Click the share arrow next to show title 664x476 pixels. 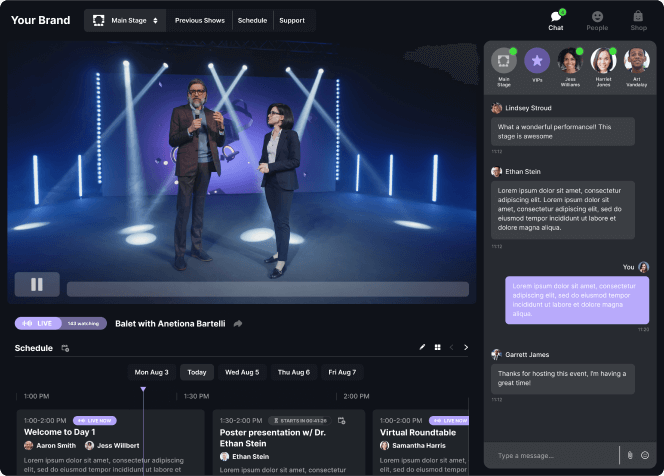(x=238, y=324)
